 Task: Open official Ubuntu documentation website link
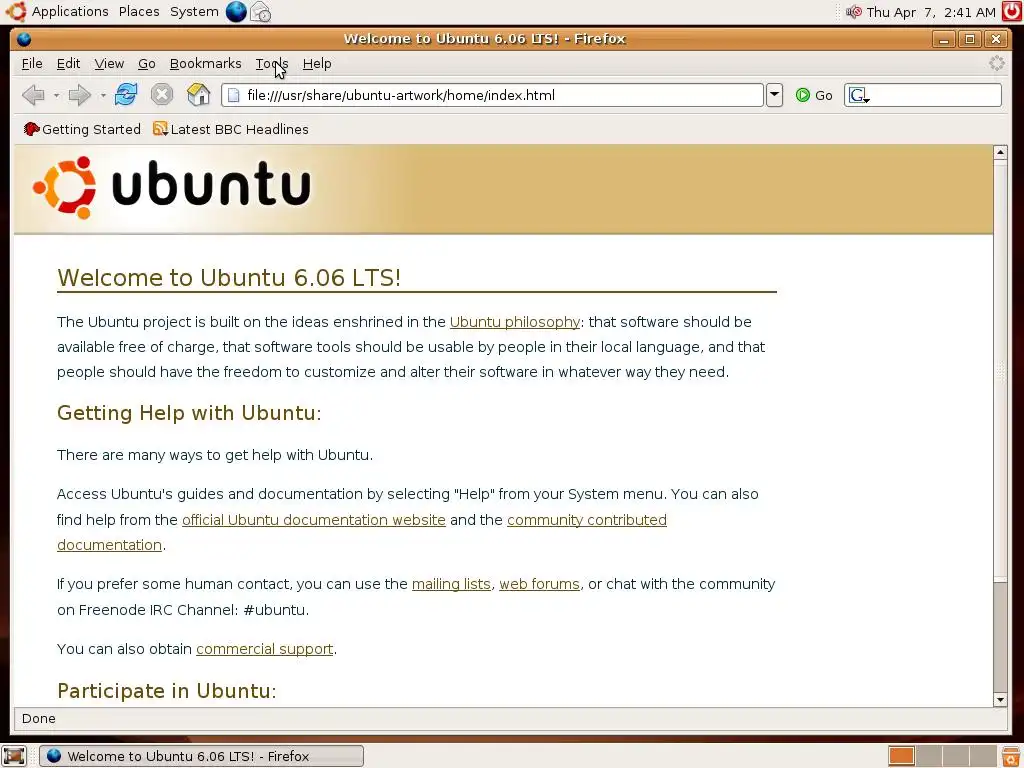tap(313, 520)
